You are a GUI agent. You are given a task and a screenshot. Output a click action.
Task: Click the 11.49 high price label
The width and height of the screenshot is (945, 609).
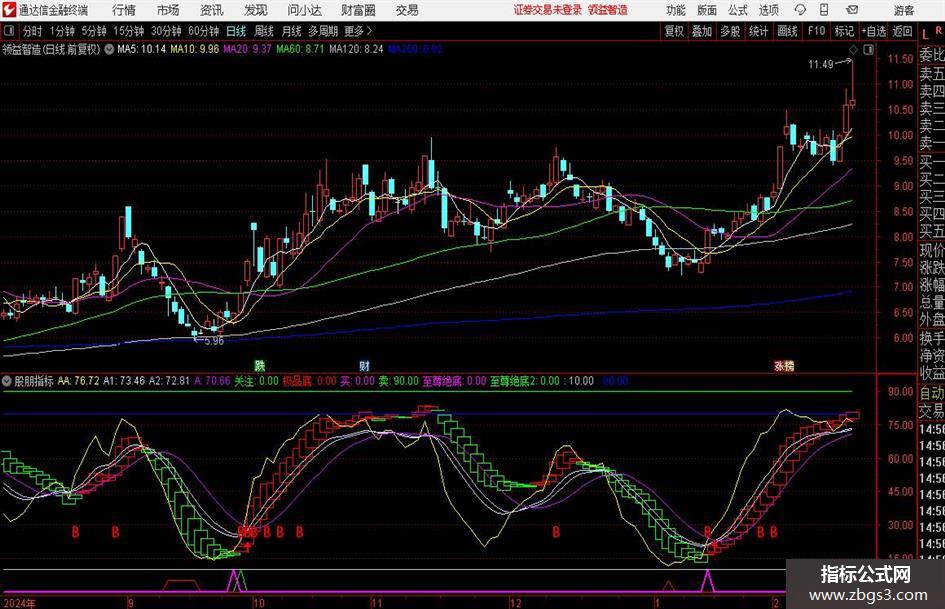tap(821, 65)
